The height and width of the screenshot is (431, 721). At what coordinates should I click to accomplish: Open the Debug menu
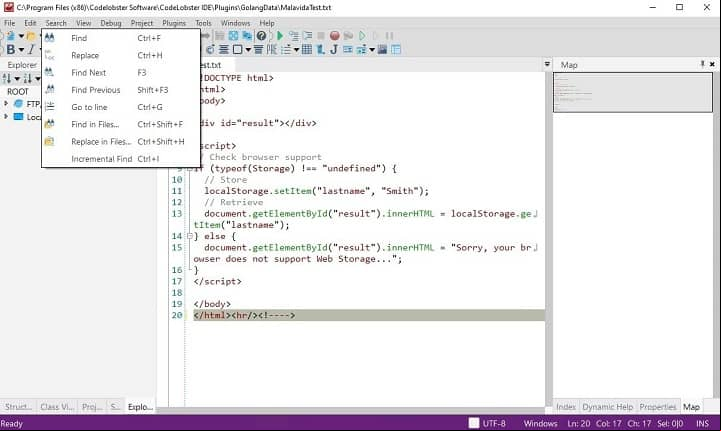click(x=111, y=23)
